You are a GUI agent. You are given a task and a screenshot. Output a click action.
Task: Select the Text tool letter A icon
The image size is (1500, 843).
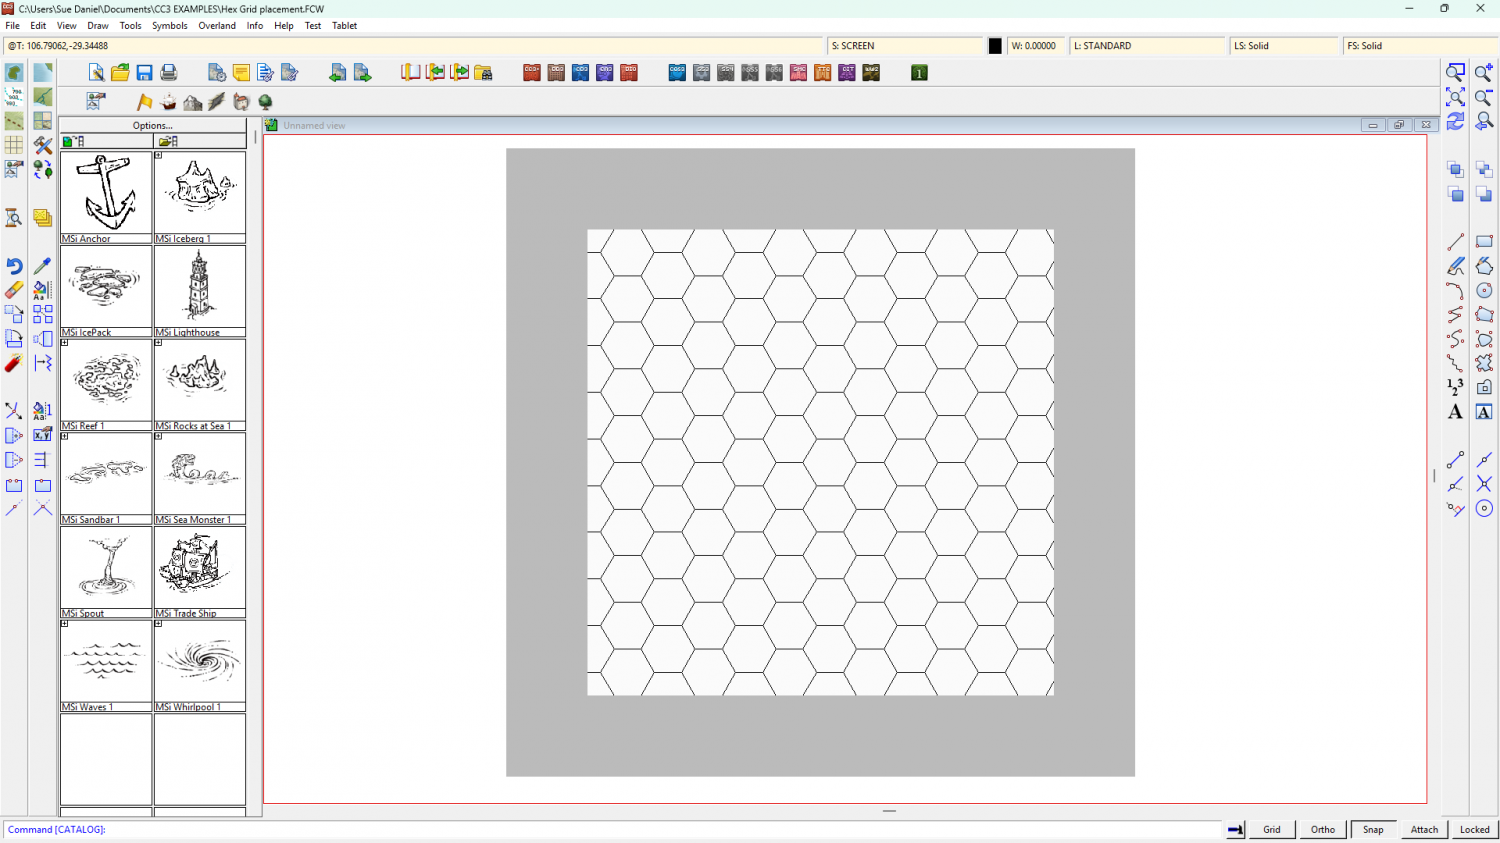click(x=1455, y=412)
